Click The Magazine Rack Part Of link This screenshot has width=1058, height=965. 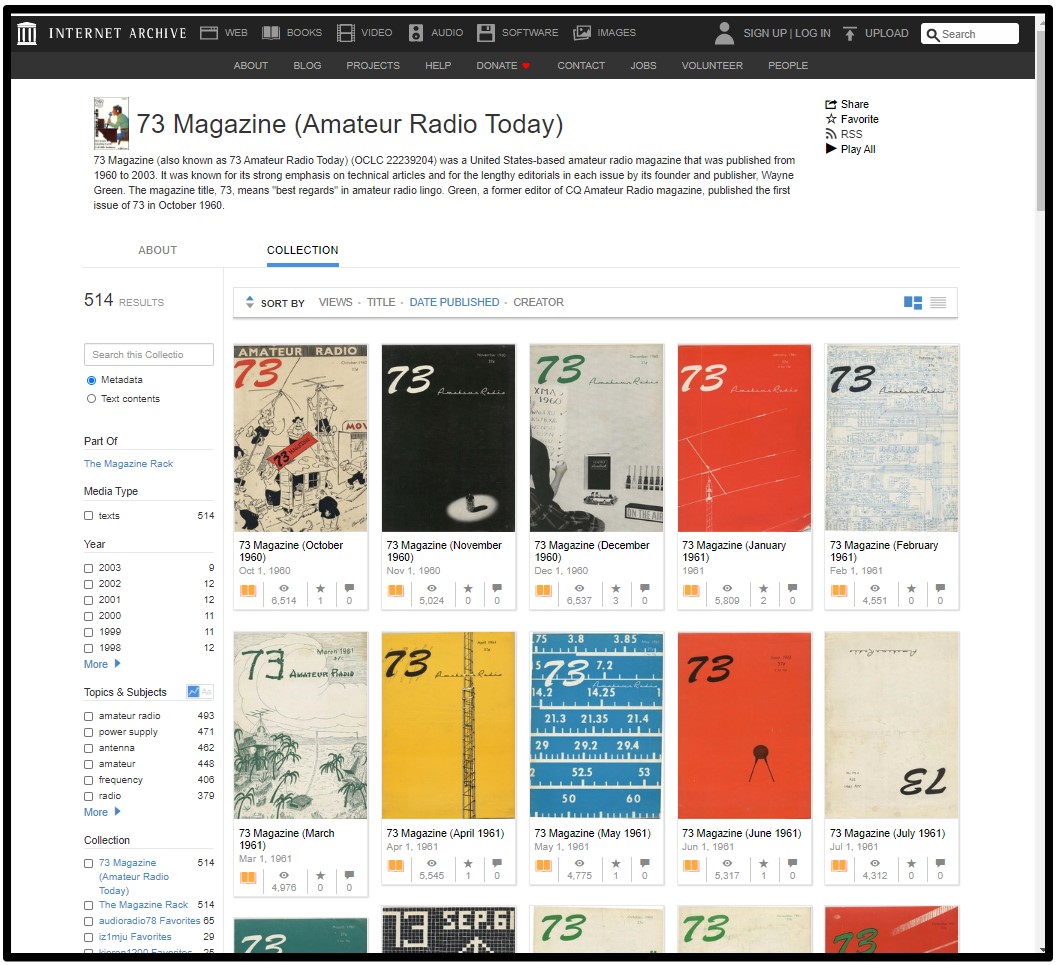tap(128, 464)
